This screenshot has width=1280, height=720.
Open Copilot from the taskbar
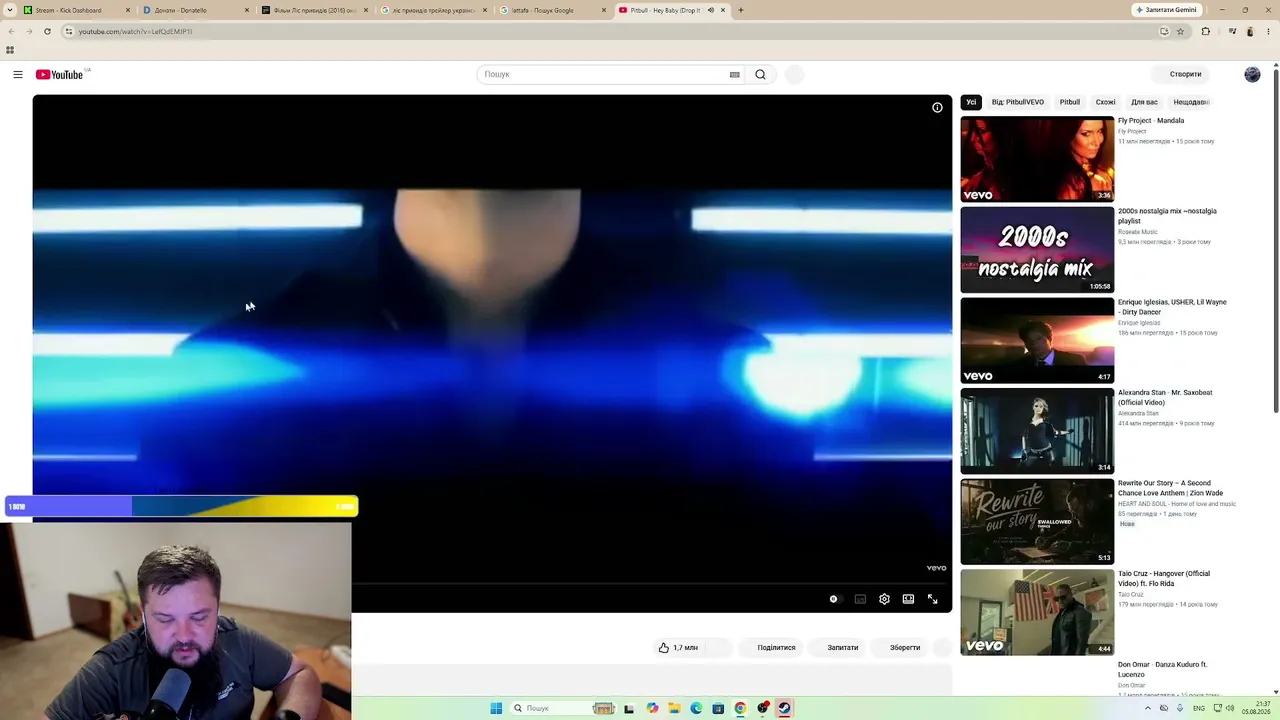coord(652,708)
